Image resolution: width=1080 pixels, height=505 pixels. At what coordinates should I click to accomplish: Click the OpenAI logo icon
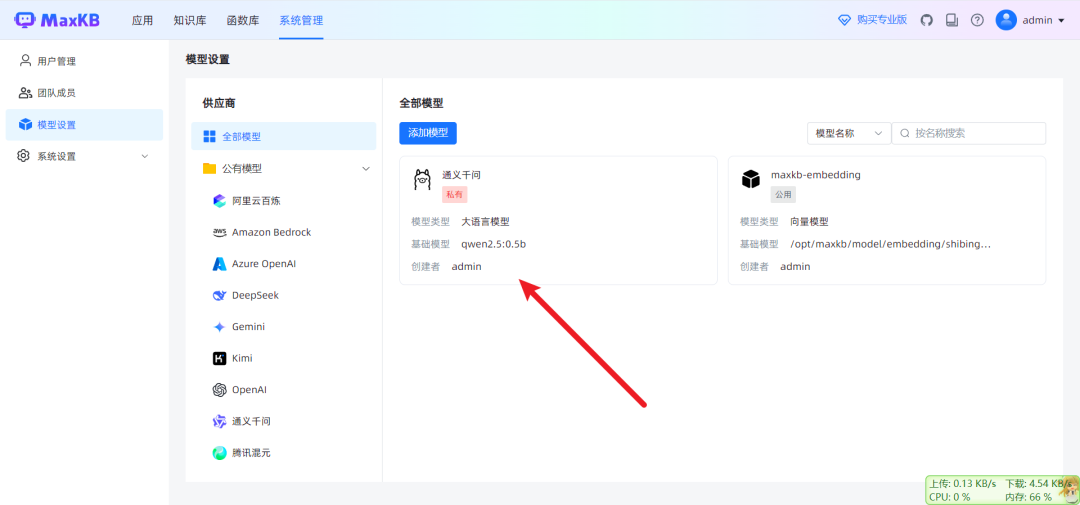click(219, 390)
